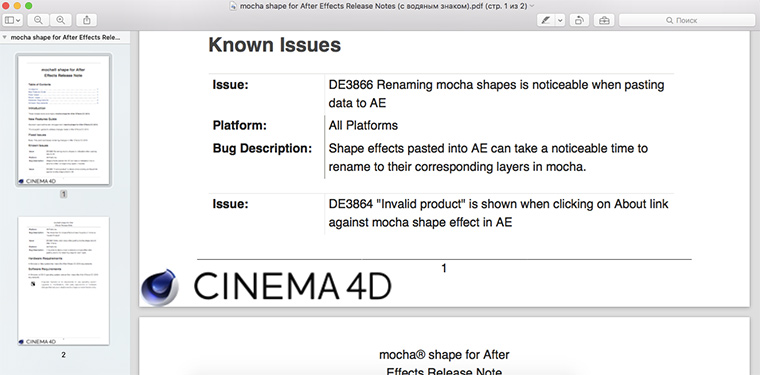Click the 'mocha® shape for After' title on page 2
The width and height of the screenshot is (760, 375).
click(x=444, y=355)
